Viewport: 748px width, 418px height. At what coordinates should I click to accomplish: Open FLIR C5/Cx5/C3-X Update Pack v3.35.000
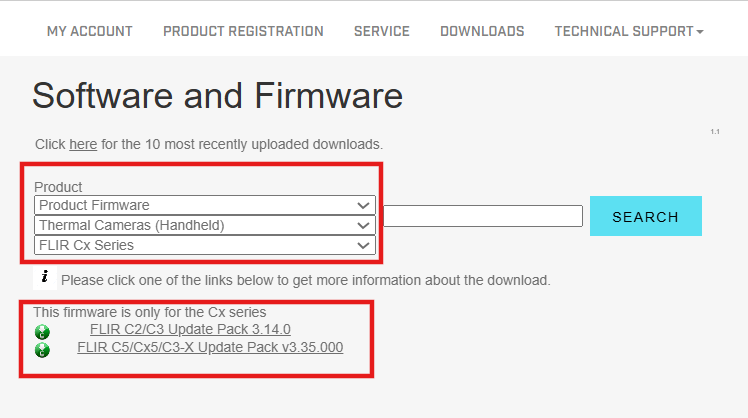tap(210, 347)
